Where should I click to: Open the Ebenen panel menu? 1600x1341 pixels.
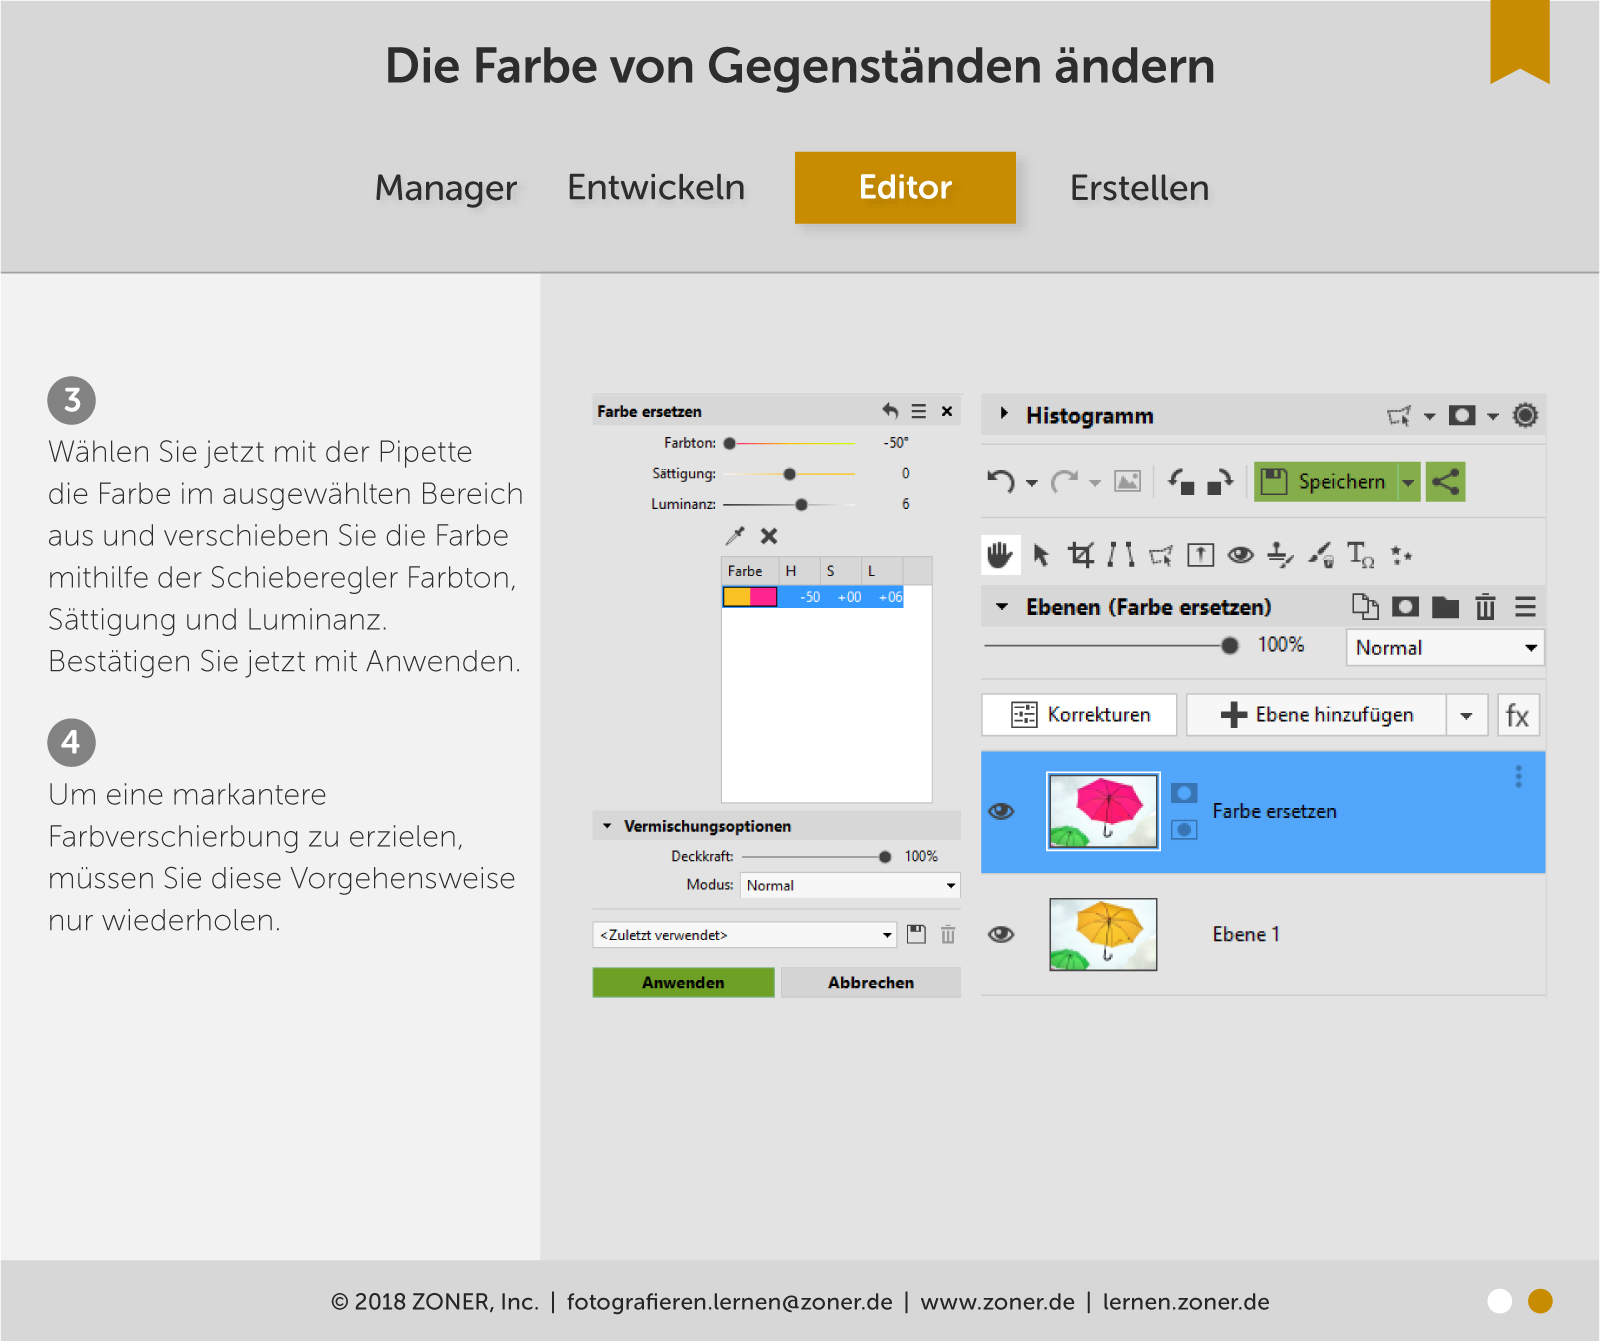click(1525, 606)
